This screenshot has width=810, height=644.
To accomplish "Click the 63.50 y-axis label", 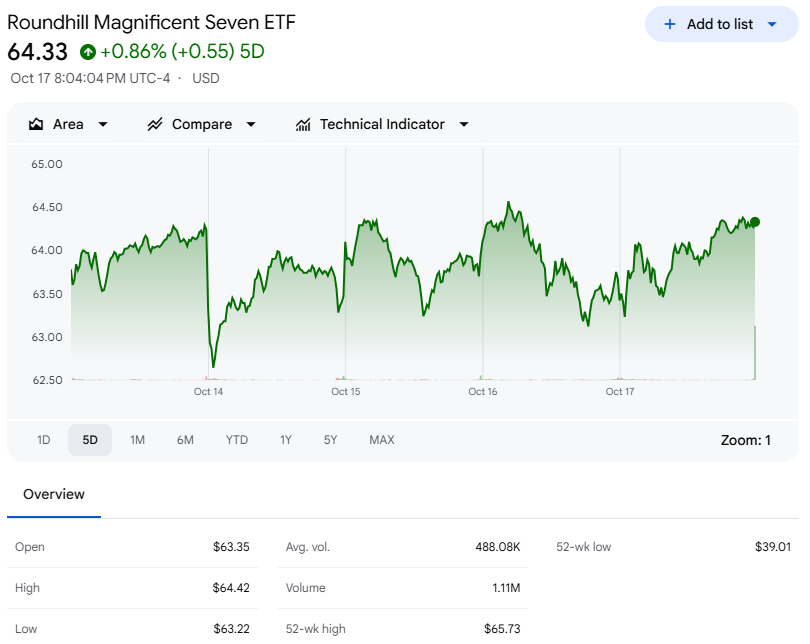I will pyautogui.click(x=47, y=294).
